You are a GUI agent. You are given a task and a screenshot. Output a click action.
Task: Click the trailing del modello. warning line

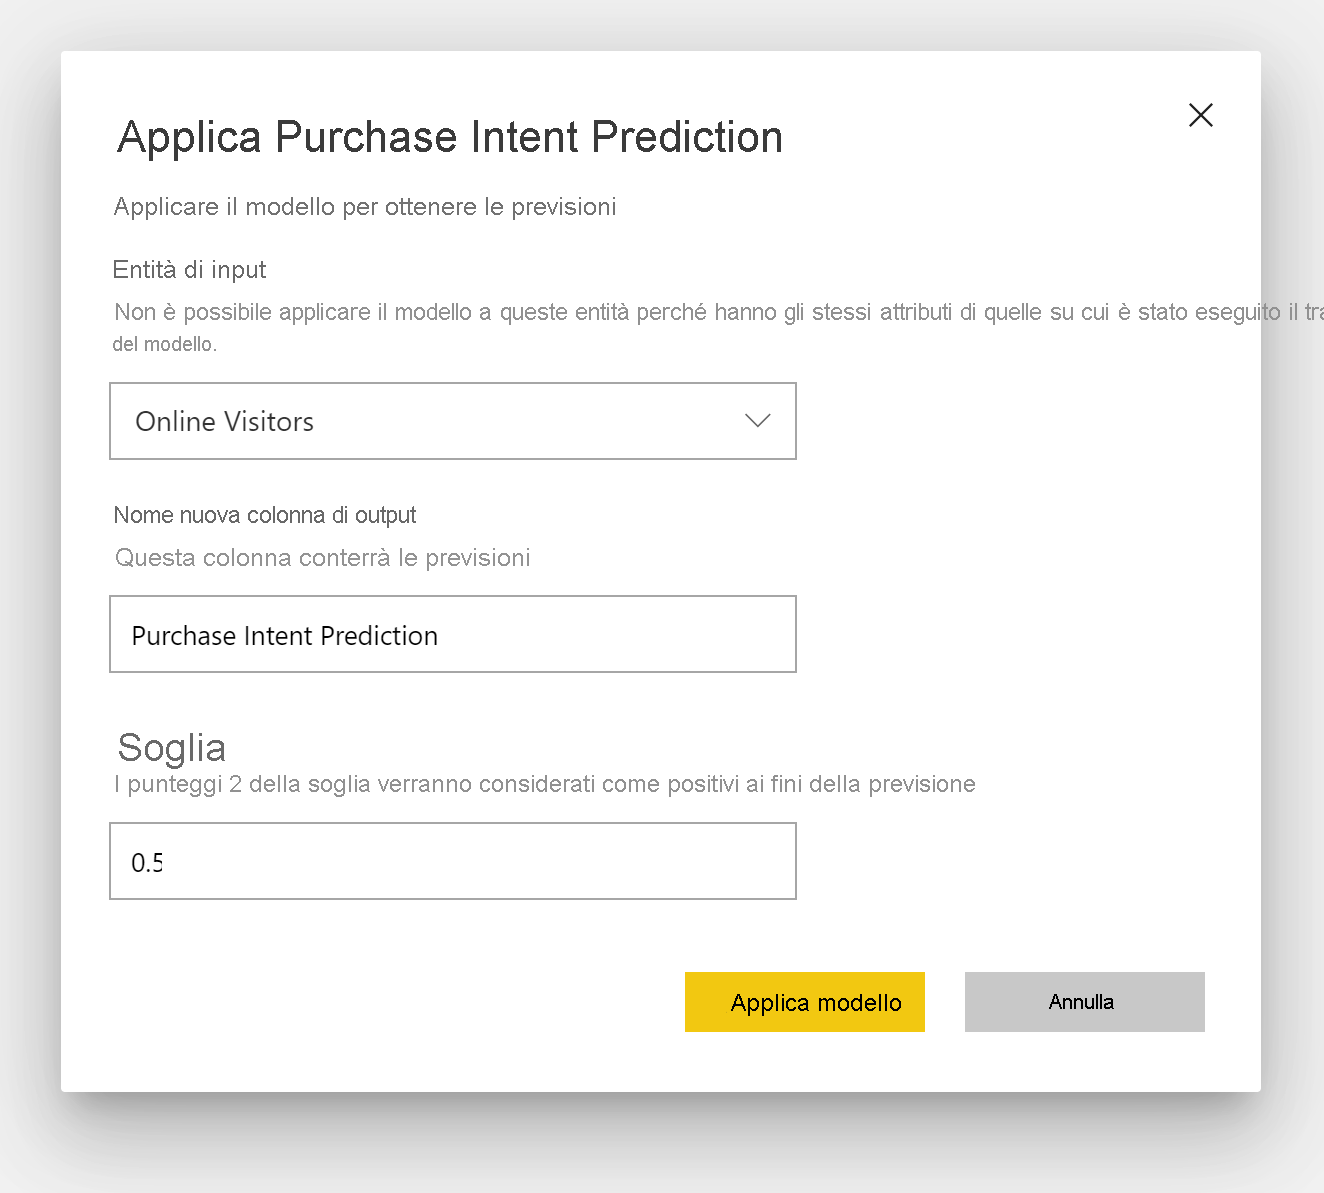click(x=165, y=344)
